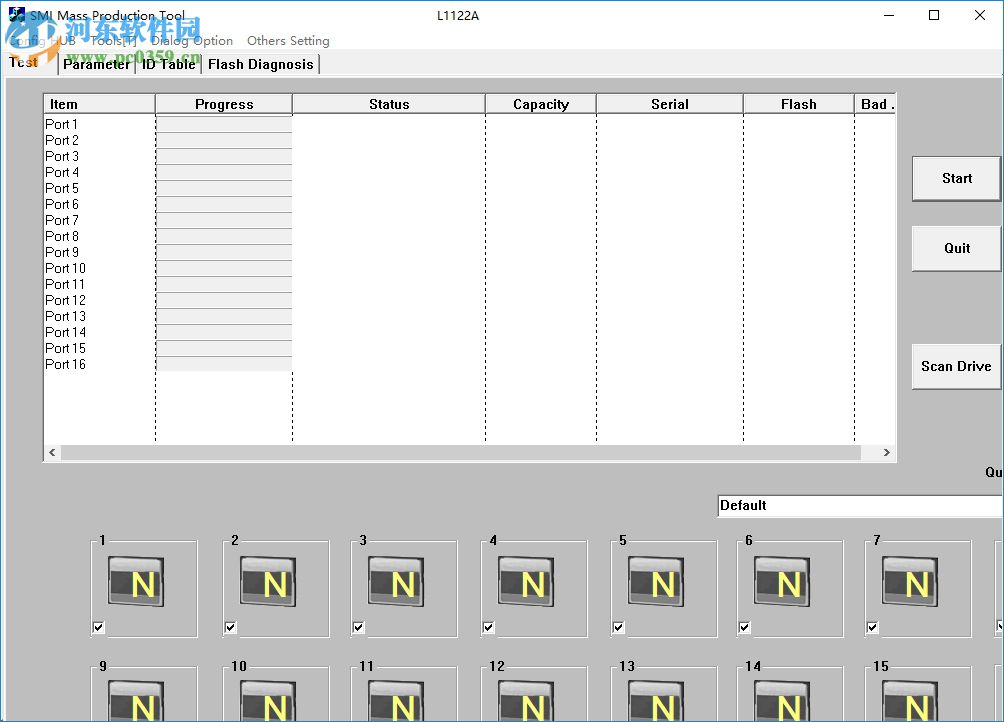Click the Port 16 progress bar
The image size is (1004, 722).
click(x=224, y=364)
